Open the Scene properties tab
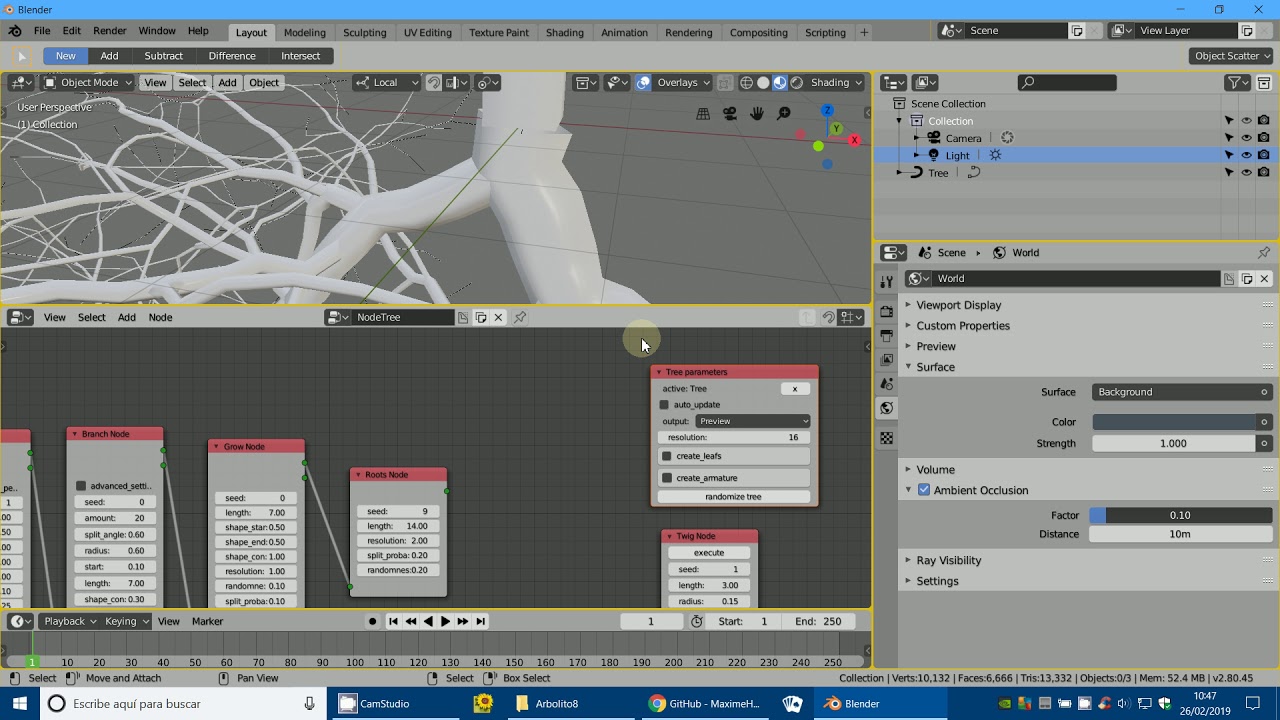This screenshot has height=720, width=1280. (886, 383)
